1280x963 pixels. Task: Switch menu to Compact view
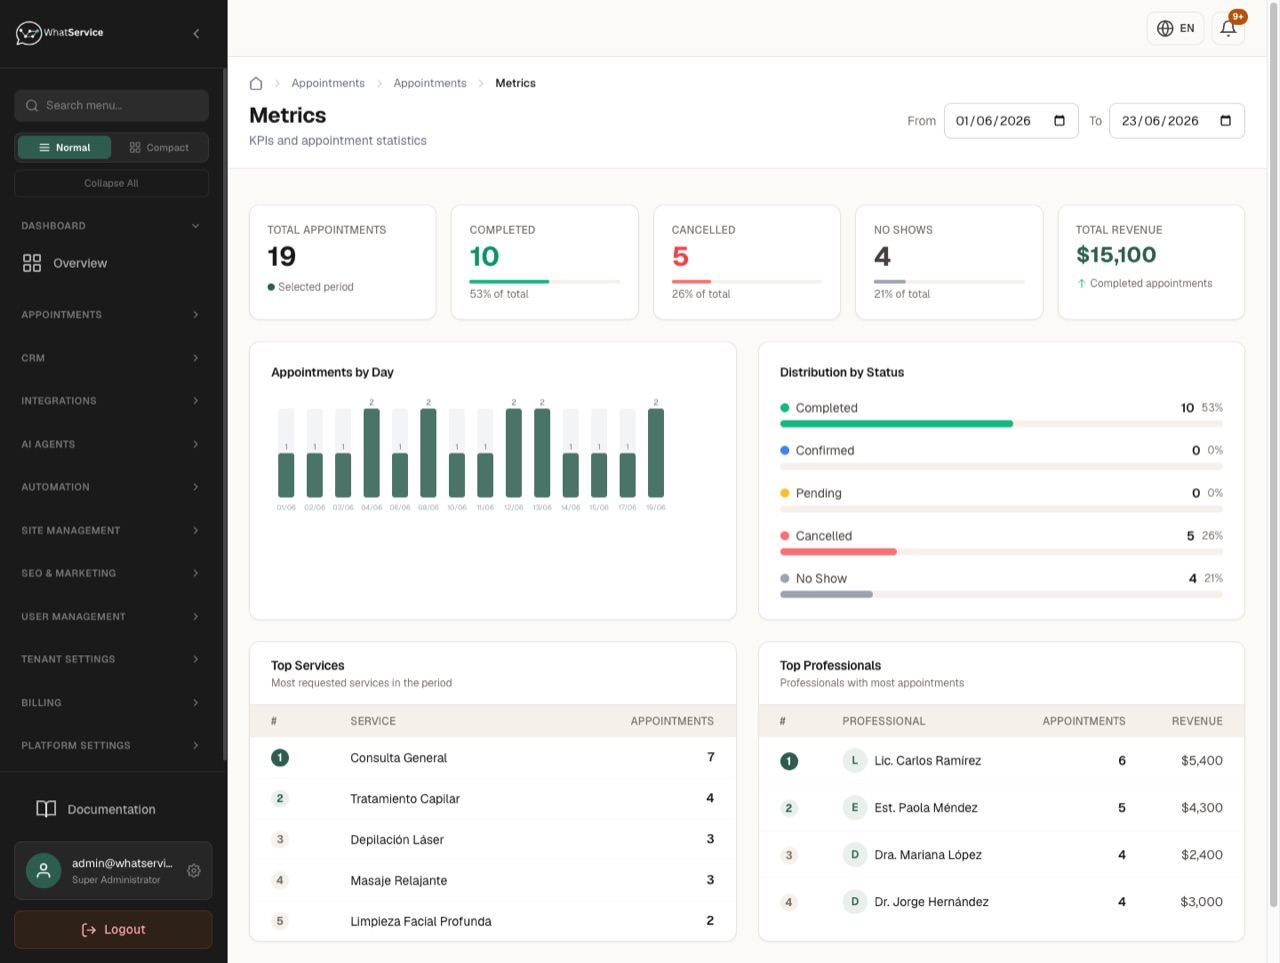click(x=159, y=147)
